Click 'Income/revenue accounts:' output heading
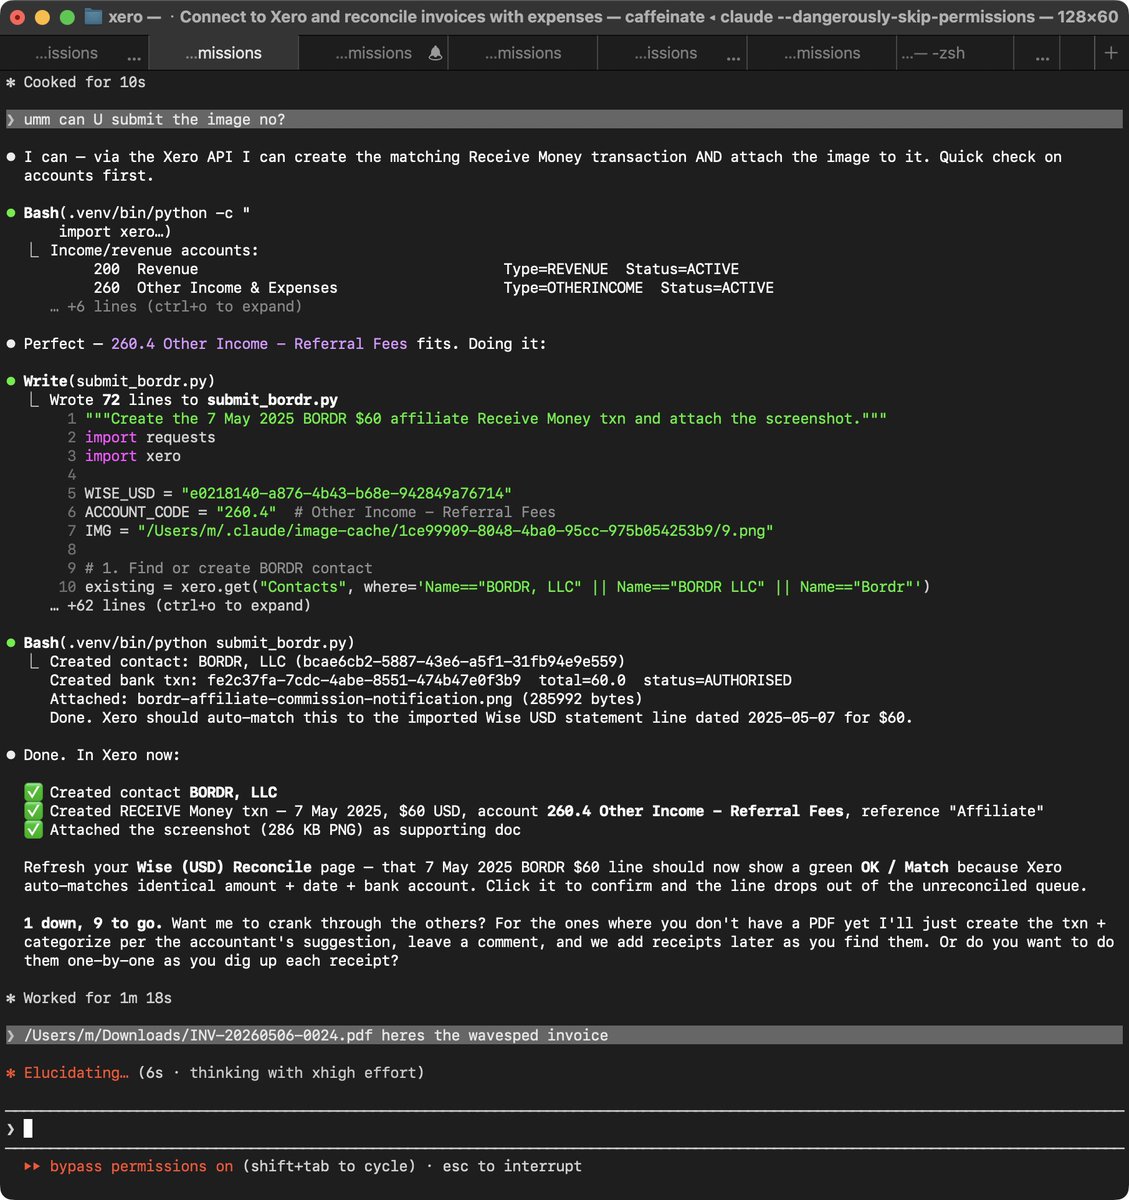This screenshot has height=1200, width=1129. click(x=154, y=251)
